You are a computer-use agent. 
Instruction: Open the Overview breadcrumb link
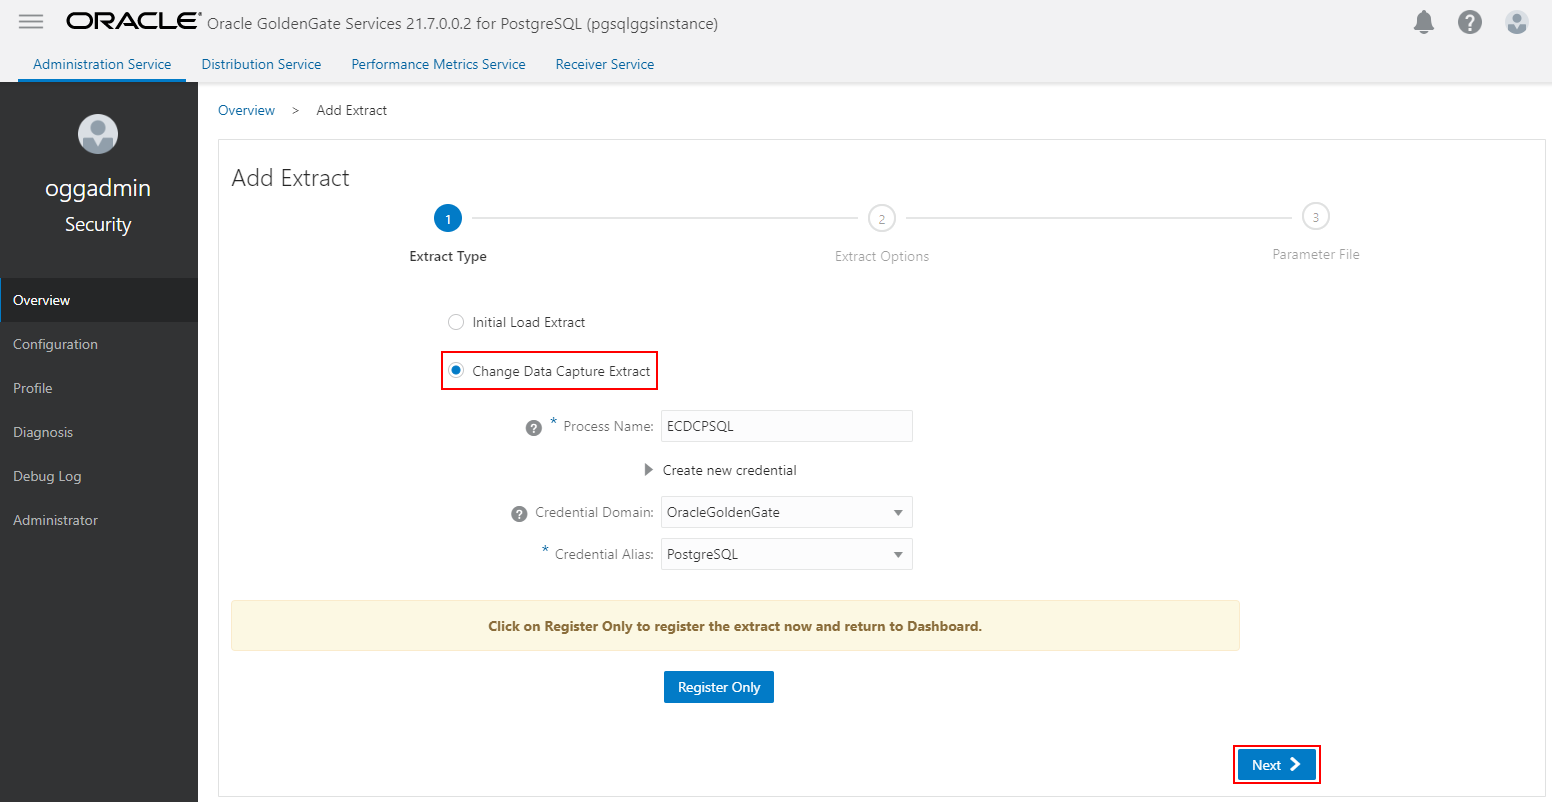click(x=246, y=110)
